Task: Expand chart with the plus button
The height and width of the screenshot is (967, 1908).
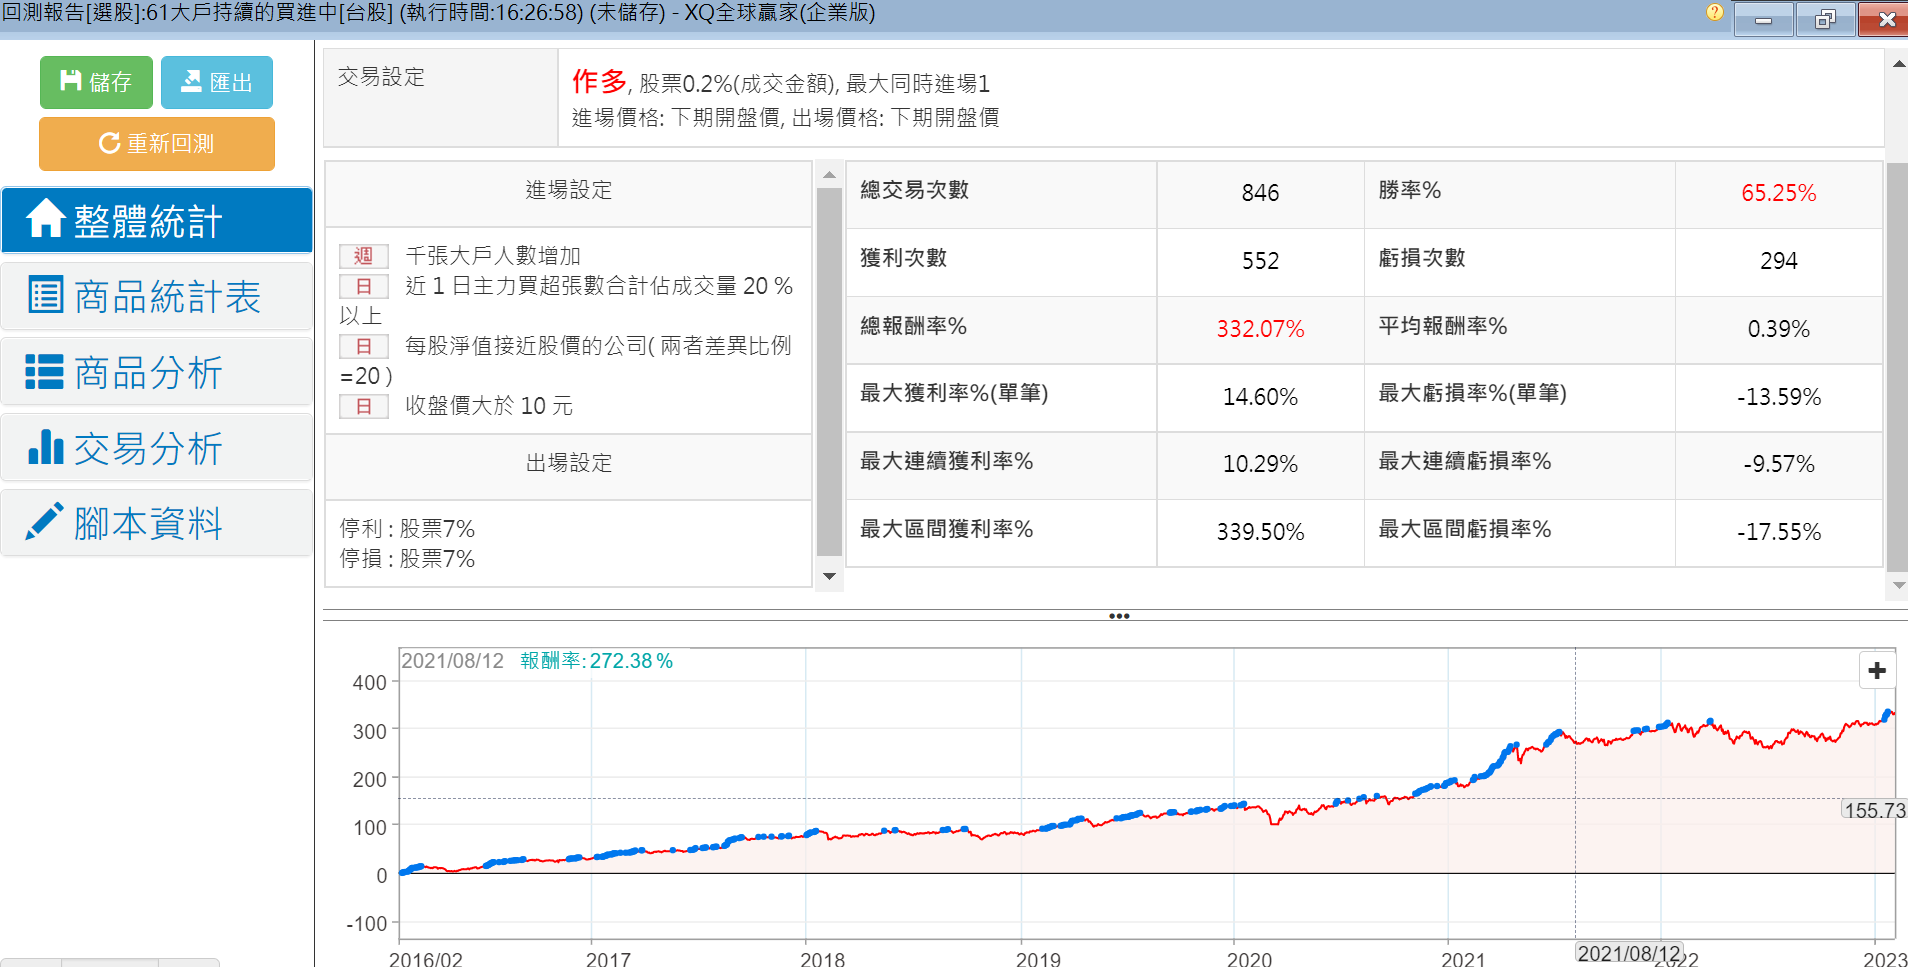Action: pyautogui.click(x=1876, y=670)
